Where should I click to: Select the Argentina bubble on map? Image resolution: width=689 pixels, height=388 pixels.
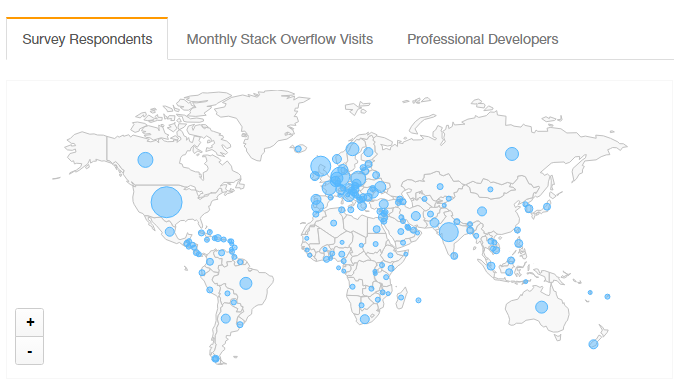(x=226, y=318)
